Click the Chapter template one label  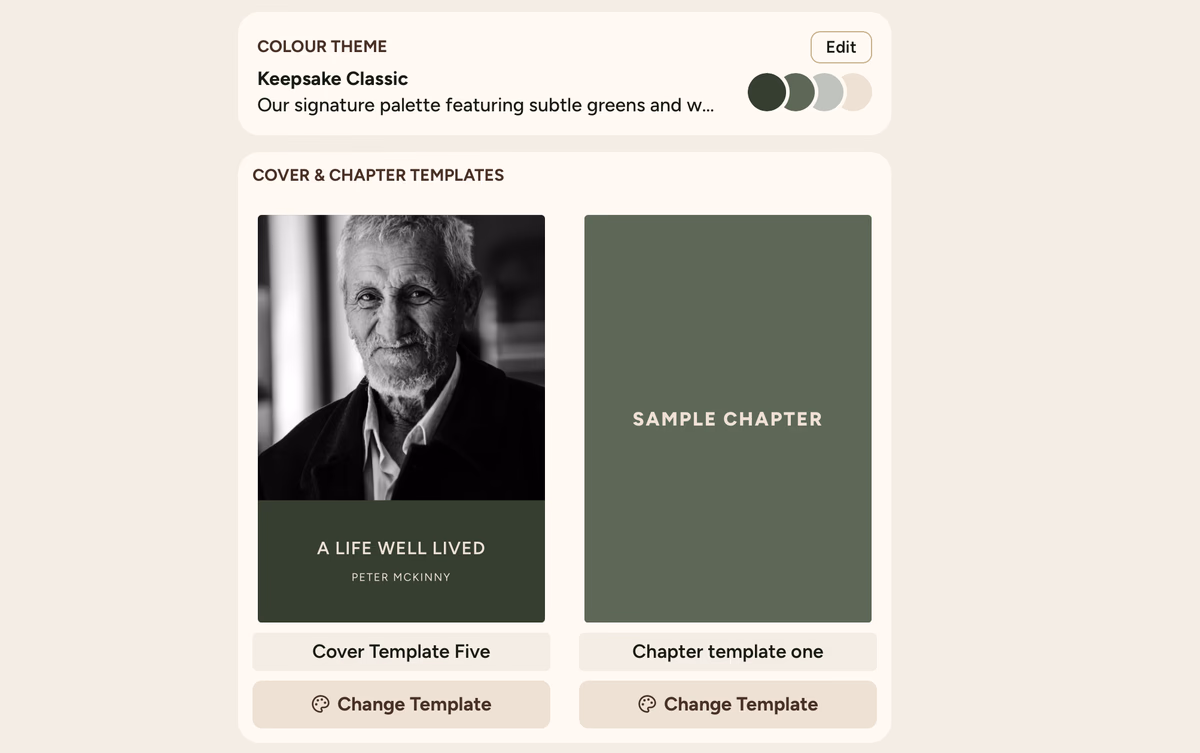pyautogui.click(x=727, y=652)
